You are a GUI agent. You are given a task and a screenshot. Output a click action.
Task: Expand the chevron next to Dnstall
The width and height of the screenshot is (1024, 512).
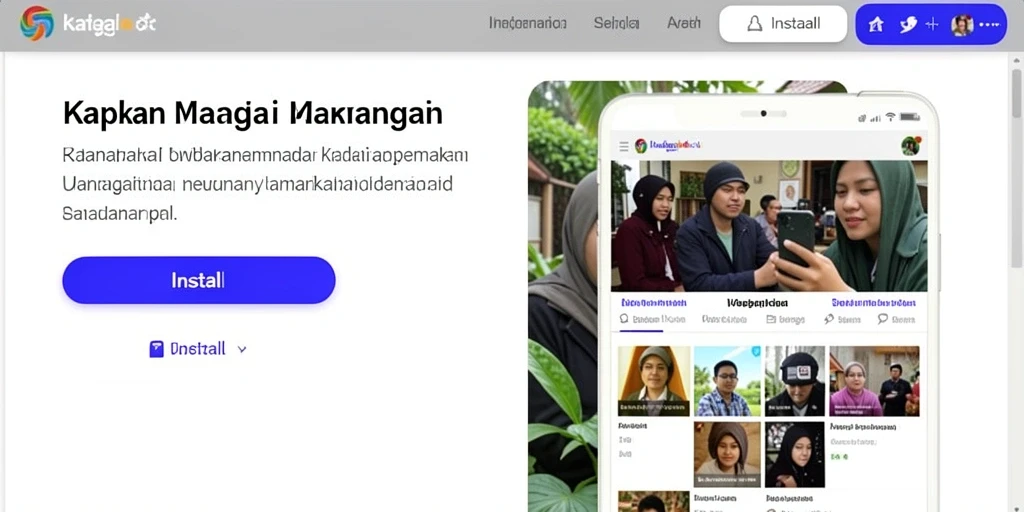click(242, 349)
